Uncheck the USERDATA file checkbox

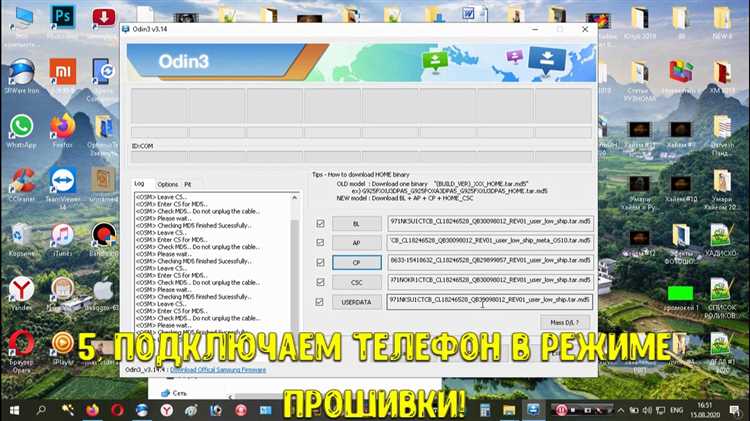[x=320, y=302]
